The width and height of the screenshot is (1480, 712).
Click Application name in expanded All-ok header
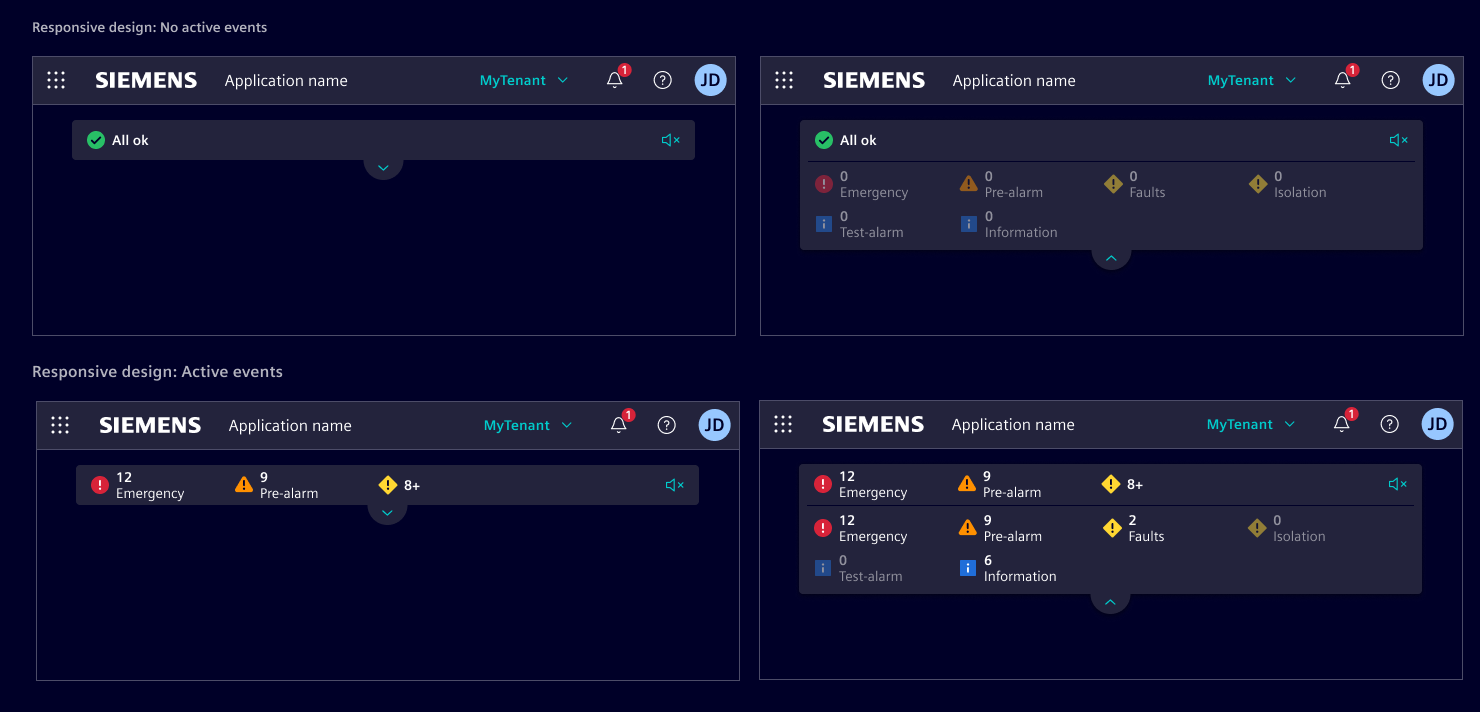(1014, 81)
